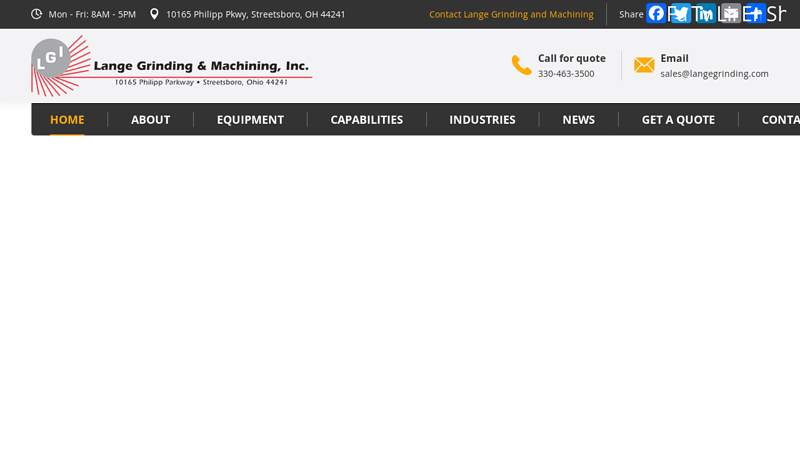Open the INDUSTRIES menu item
The image size is (800, 450).
(x=482, y=119)
